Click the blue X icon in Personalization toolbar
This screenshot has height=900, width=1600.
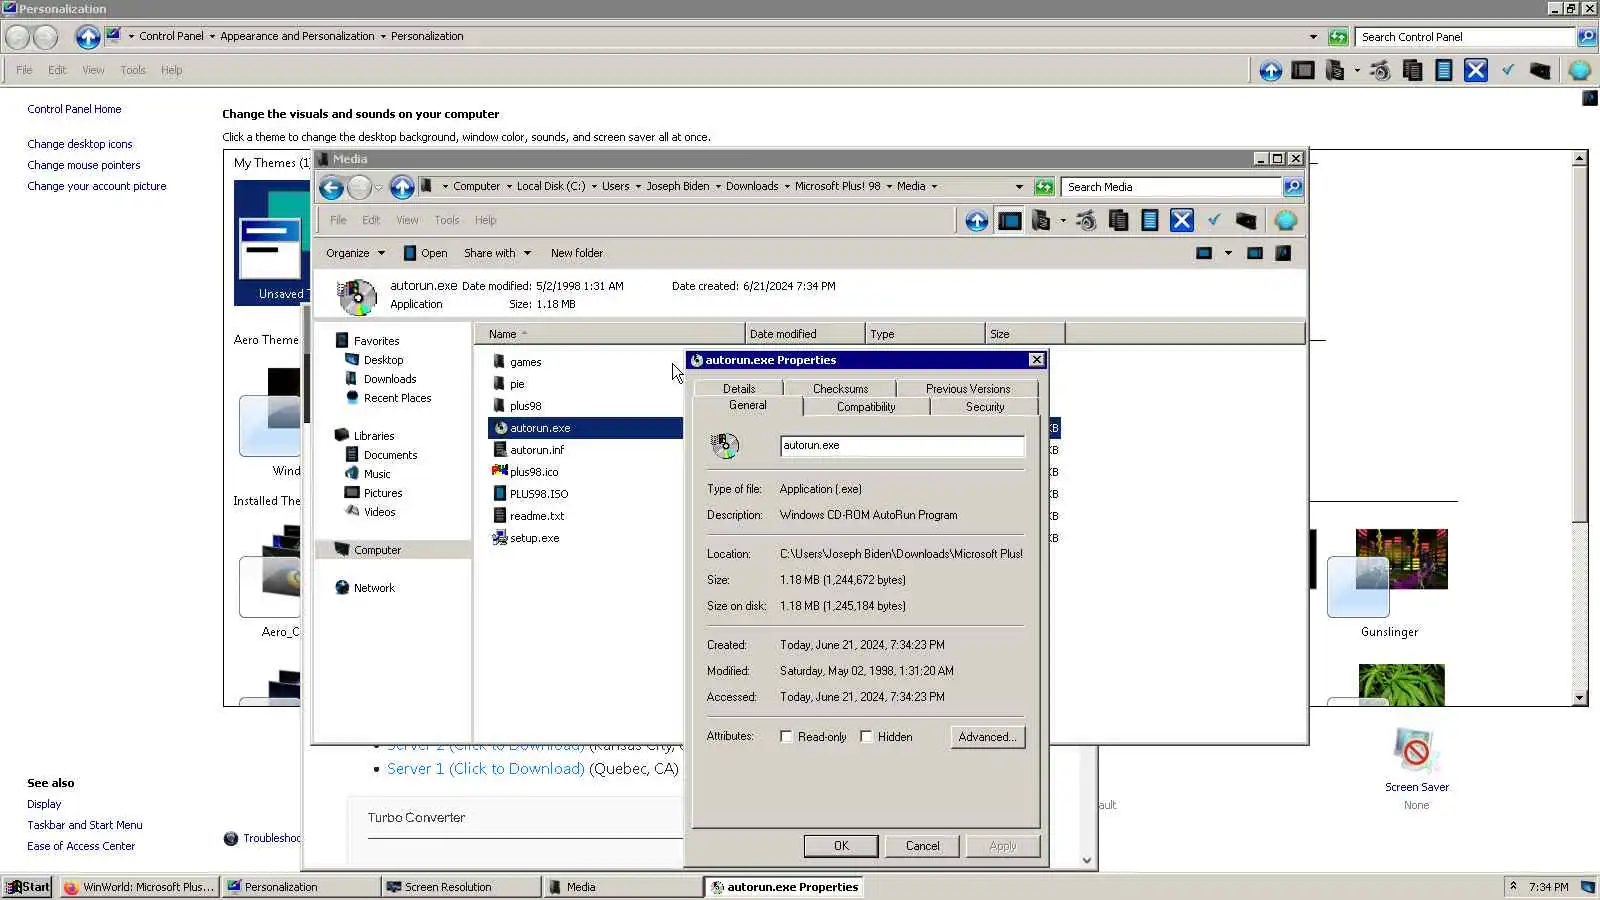coord(1476,70)
